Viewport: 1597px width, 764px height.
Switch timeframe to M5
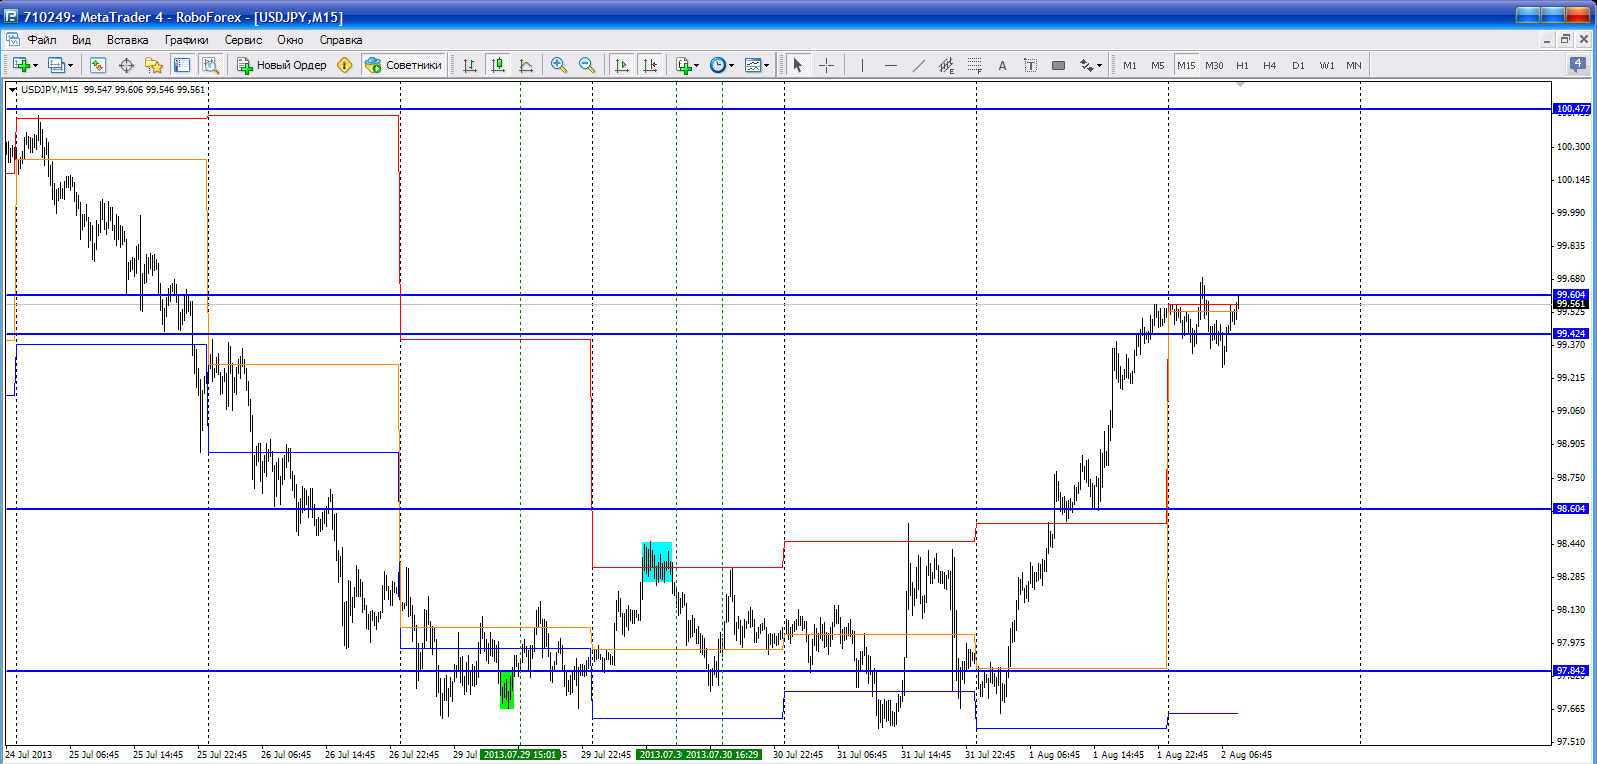[x=1158, y=65]
